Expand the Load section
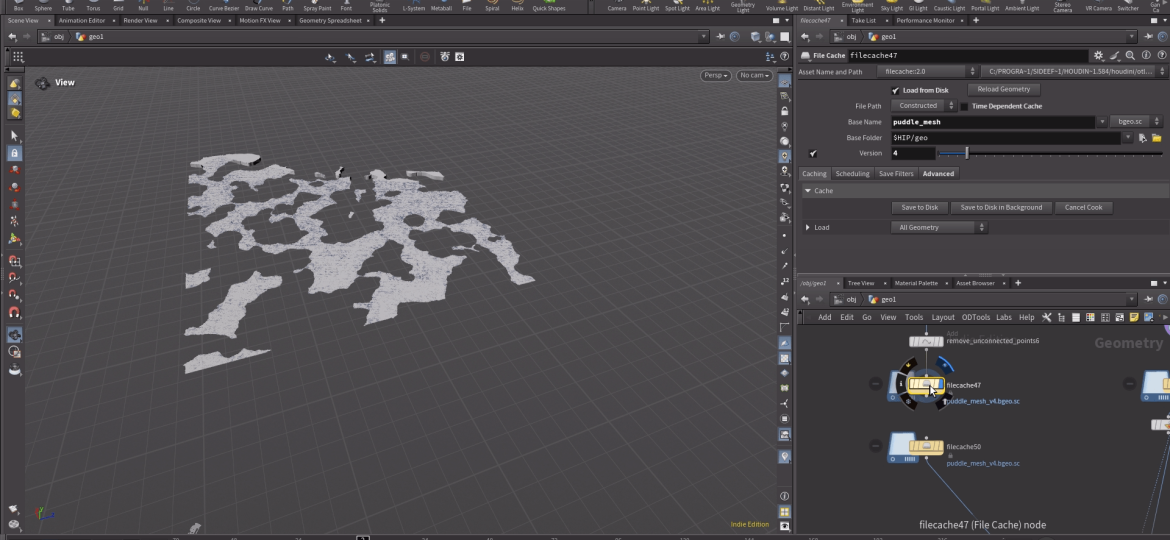The width and height of the screenshot is (1170, 540). (x=808, y=228)
